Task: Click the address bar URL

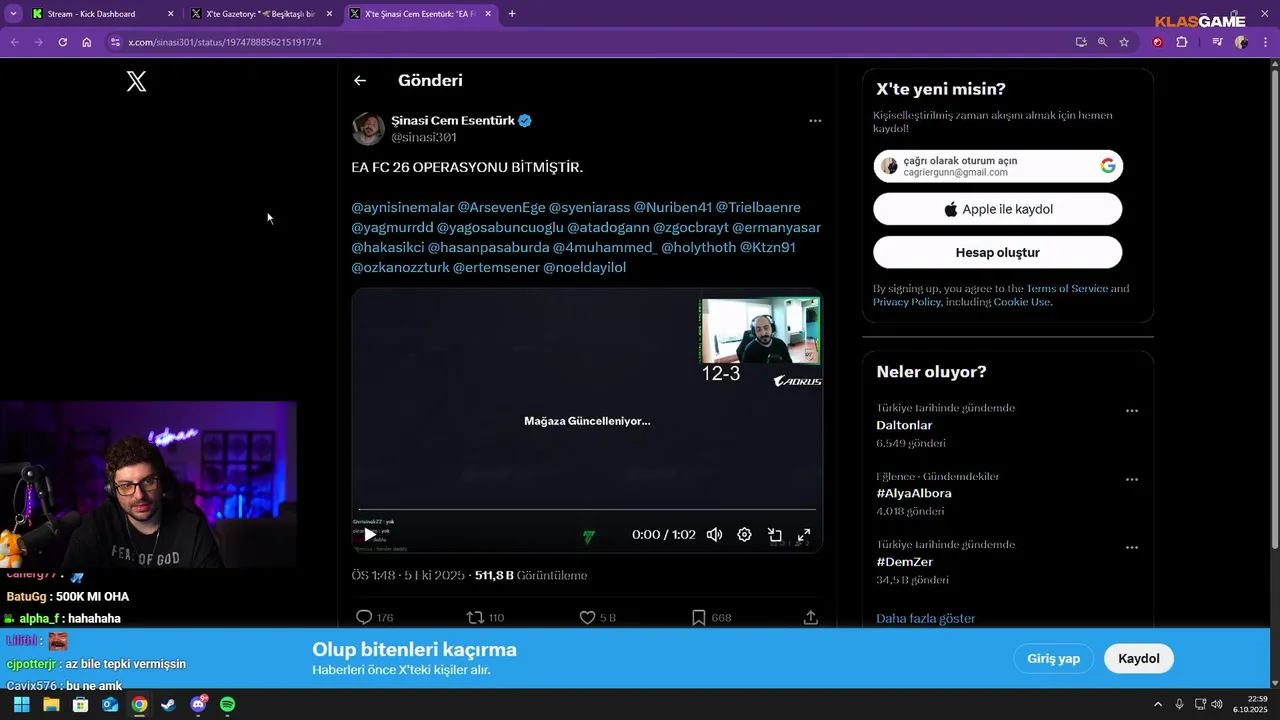Action: pos(225,42)
